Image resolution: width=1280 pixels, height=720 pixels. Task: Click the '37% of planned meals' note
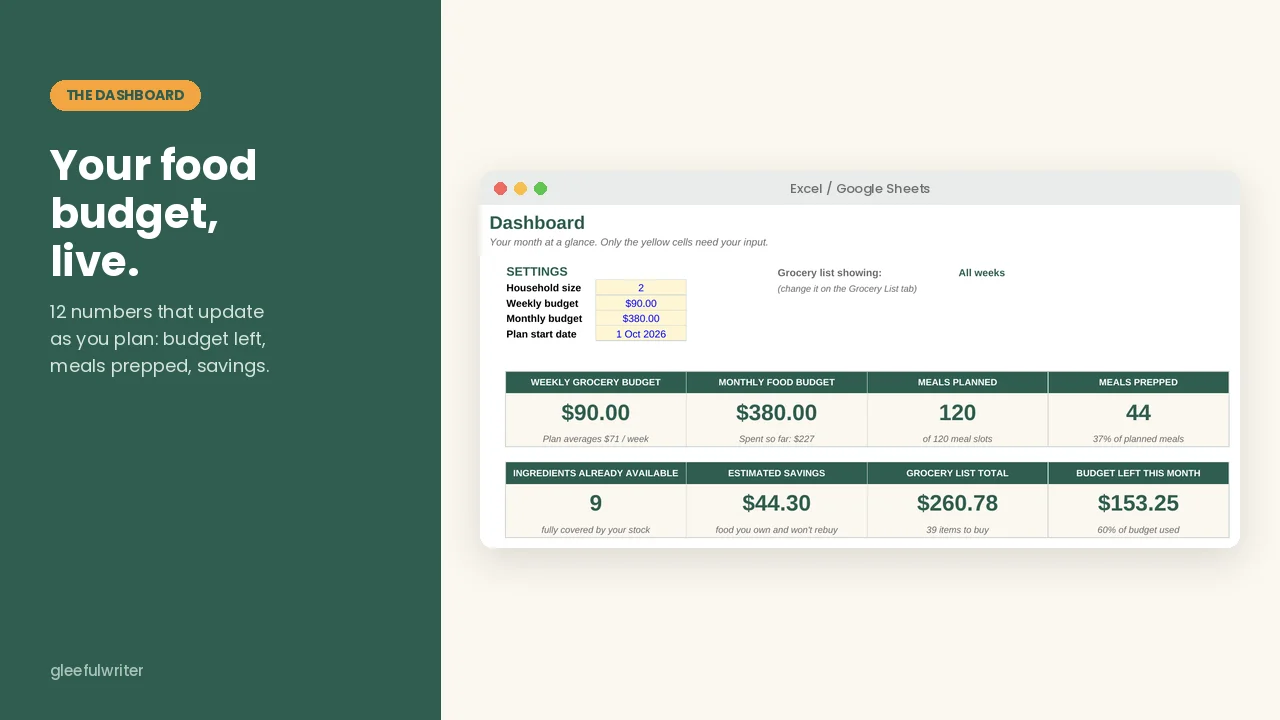click(1139, 439)
